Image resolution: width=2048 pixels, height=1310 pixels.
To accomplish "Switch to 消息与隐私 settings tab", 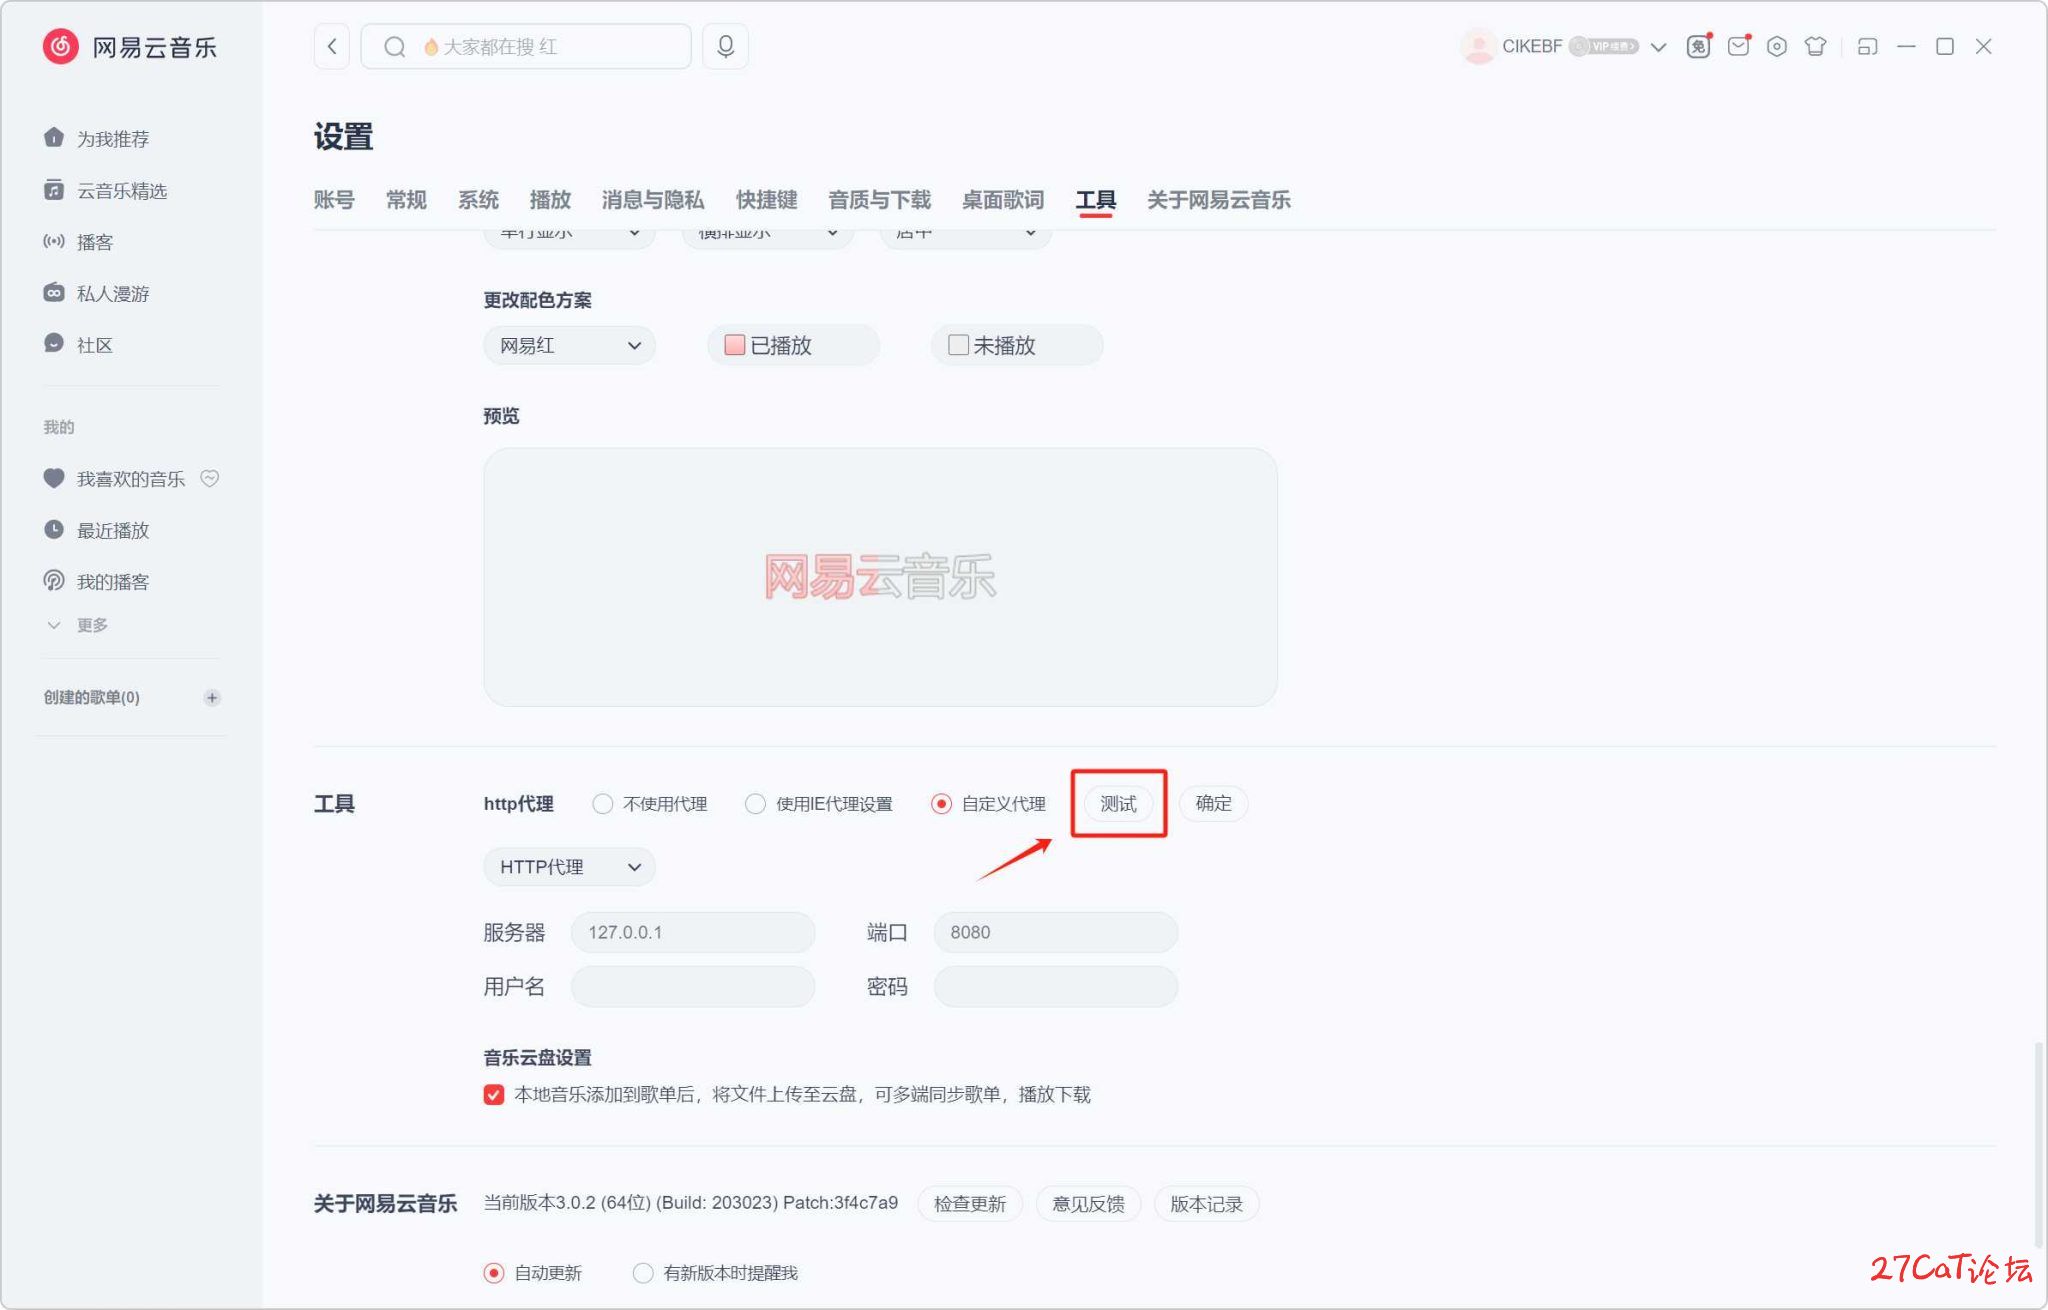I will tap(653, 200).
